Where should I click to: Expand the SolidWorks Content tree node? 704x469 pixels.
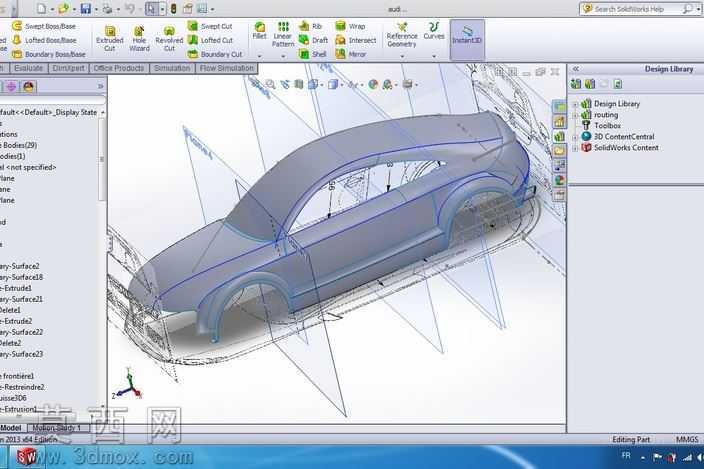pyautogui.click(x=575, y=148)
